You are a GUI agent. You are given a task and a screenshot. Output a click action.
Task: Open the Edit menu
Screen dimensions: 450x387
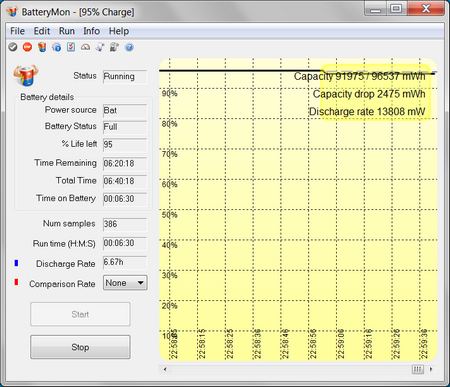[x=42, y=31]
